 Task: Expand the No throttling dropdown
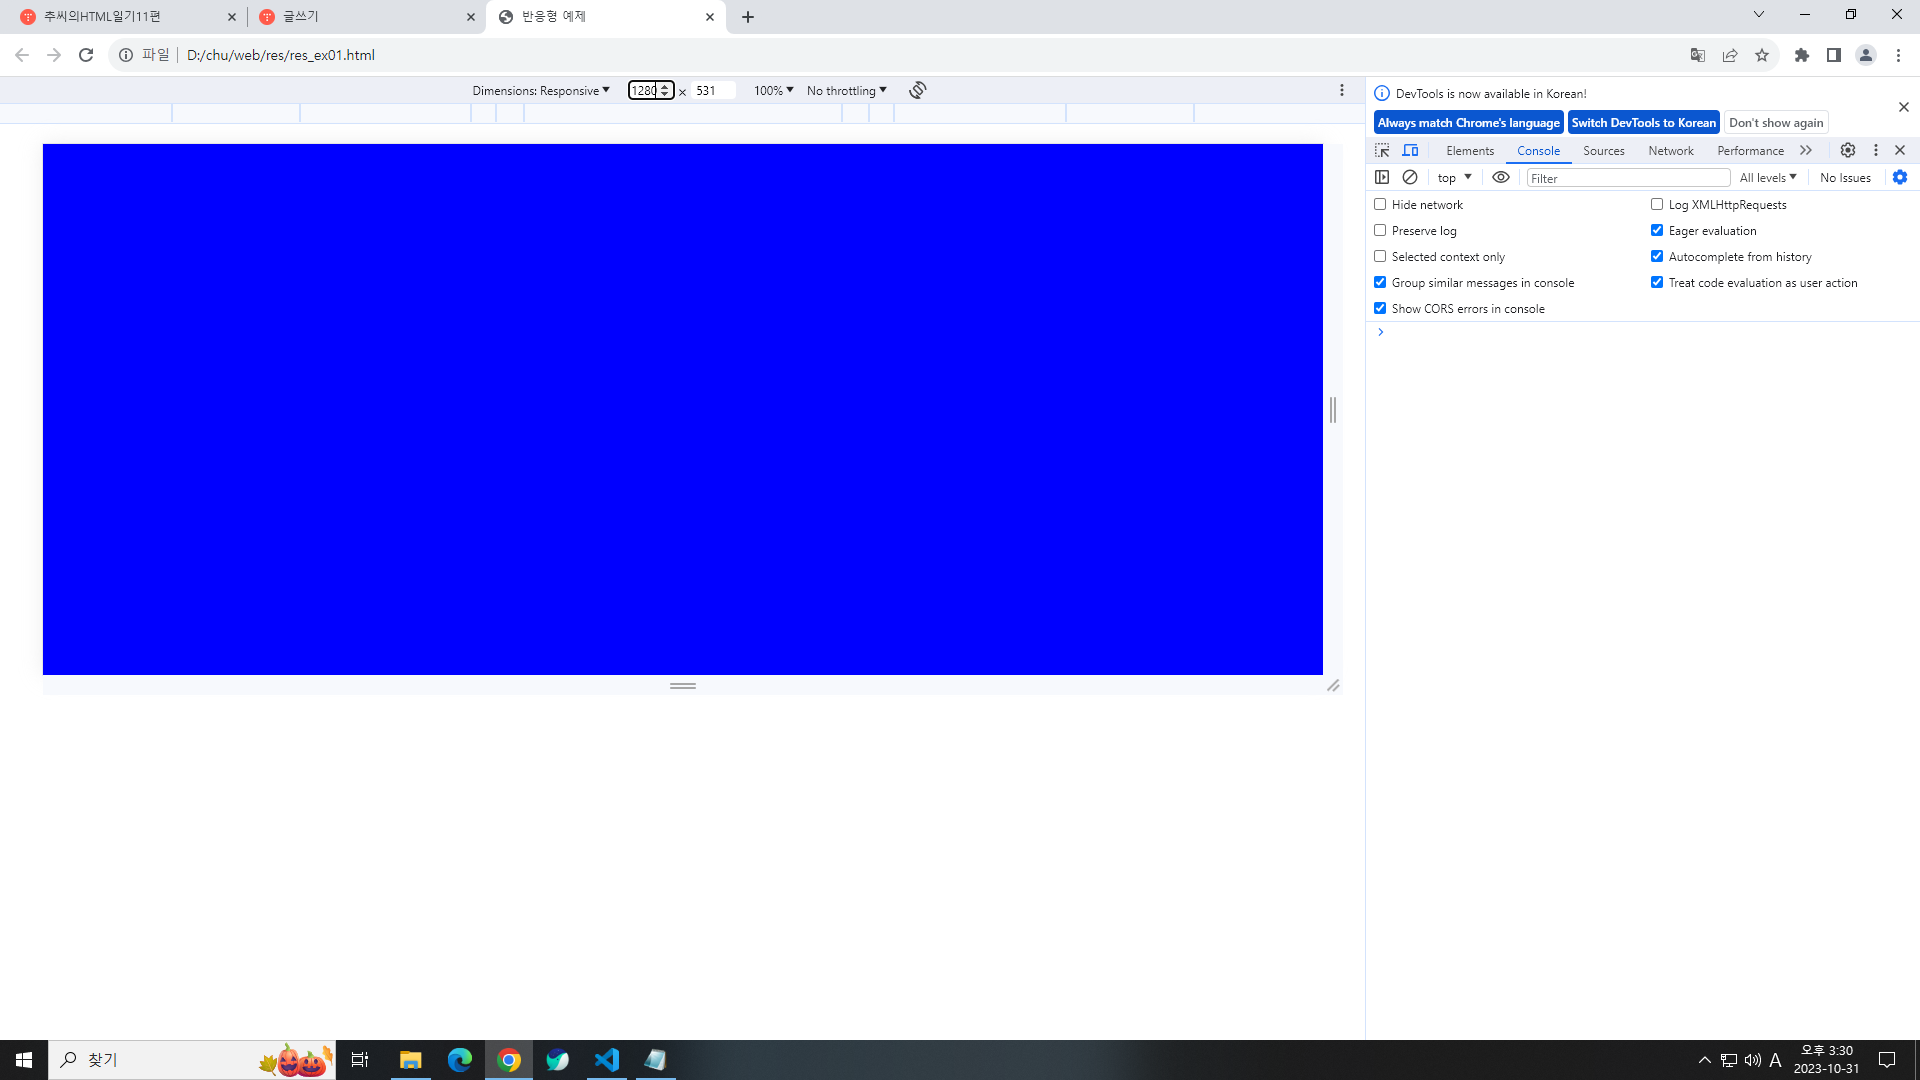pos(846,90)
